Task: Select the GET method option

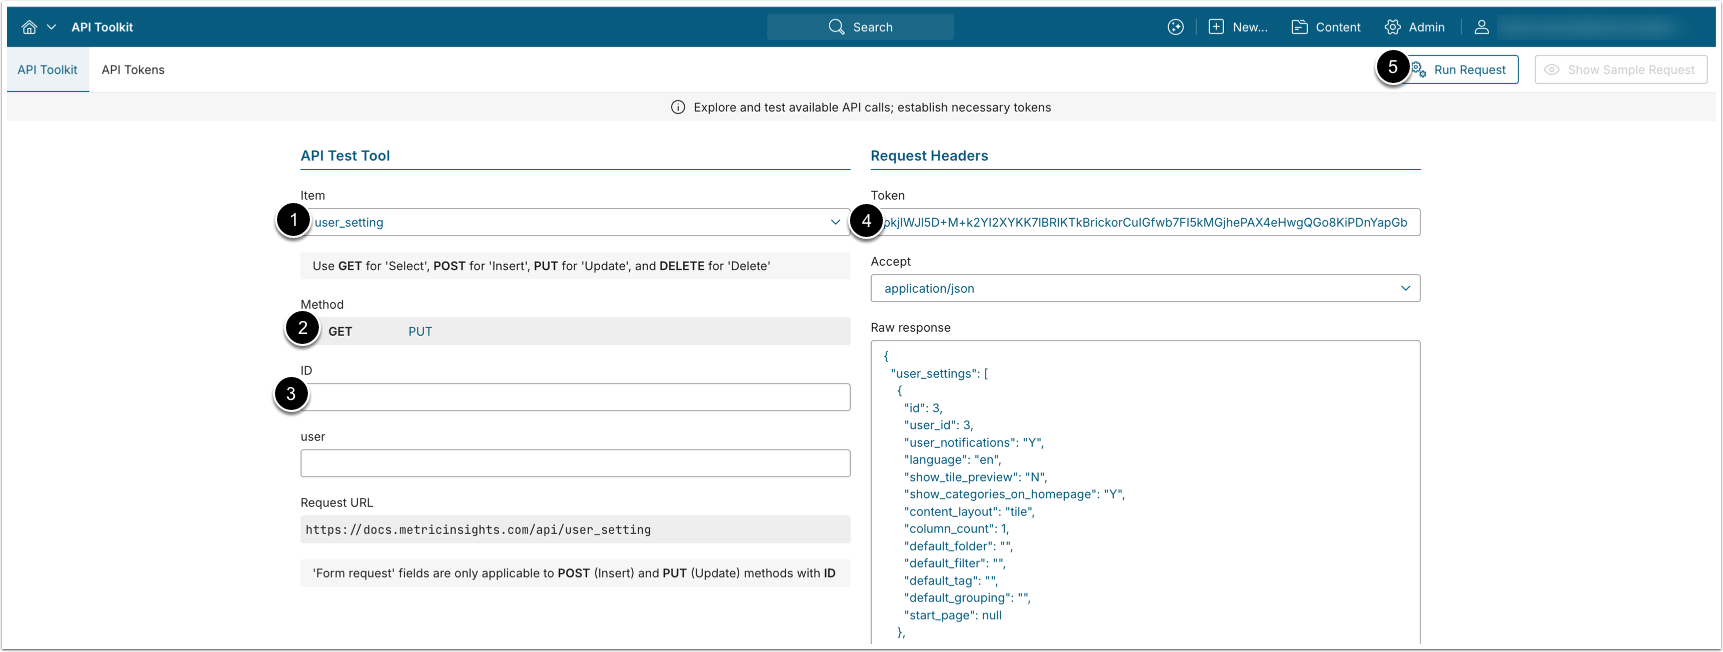Action: (x=340, y=332)
